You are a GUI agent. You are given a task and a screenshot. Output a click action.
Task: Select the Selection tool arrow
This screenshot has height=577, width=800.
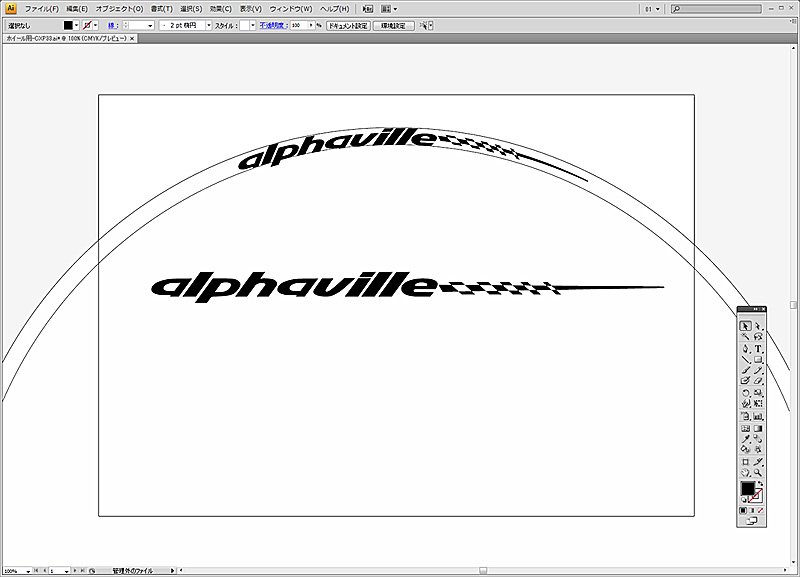point(745,326)
